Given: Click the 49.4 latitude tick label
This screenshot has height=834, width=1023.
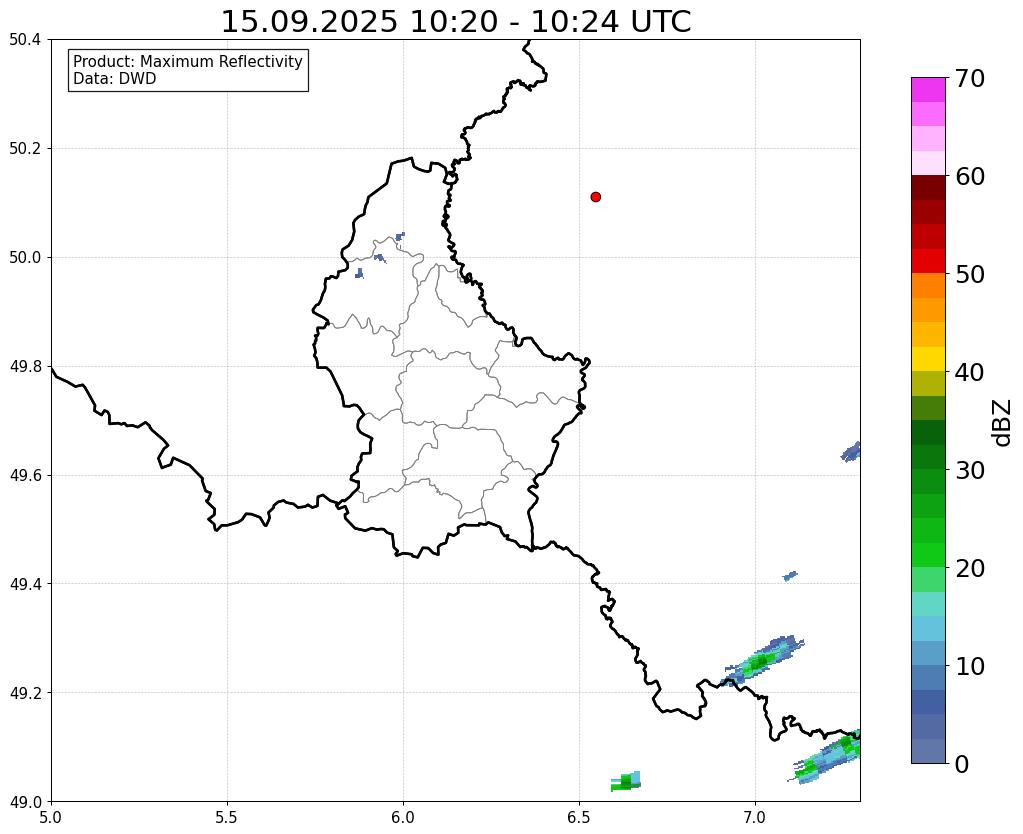Looking at the screenshot, I should click(x=25, y=584).
